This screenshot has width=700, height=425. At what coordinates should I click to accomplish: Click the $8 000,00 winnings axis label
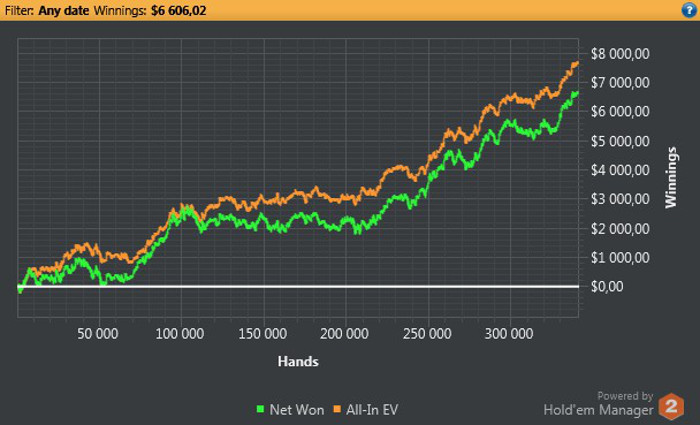point(622,53)
